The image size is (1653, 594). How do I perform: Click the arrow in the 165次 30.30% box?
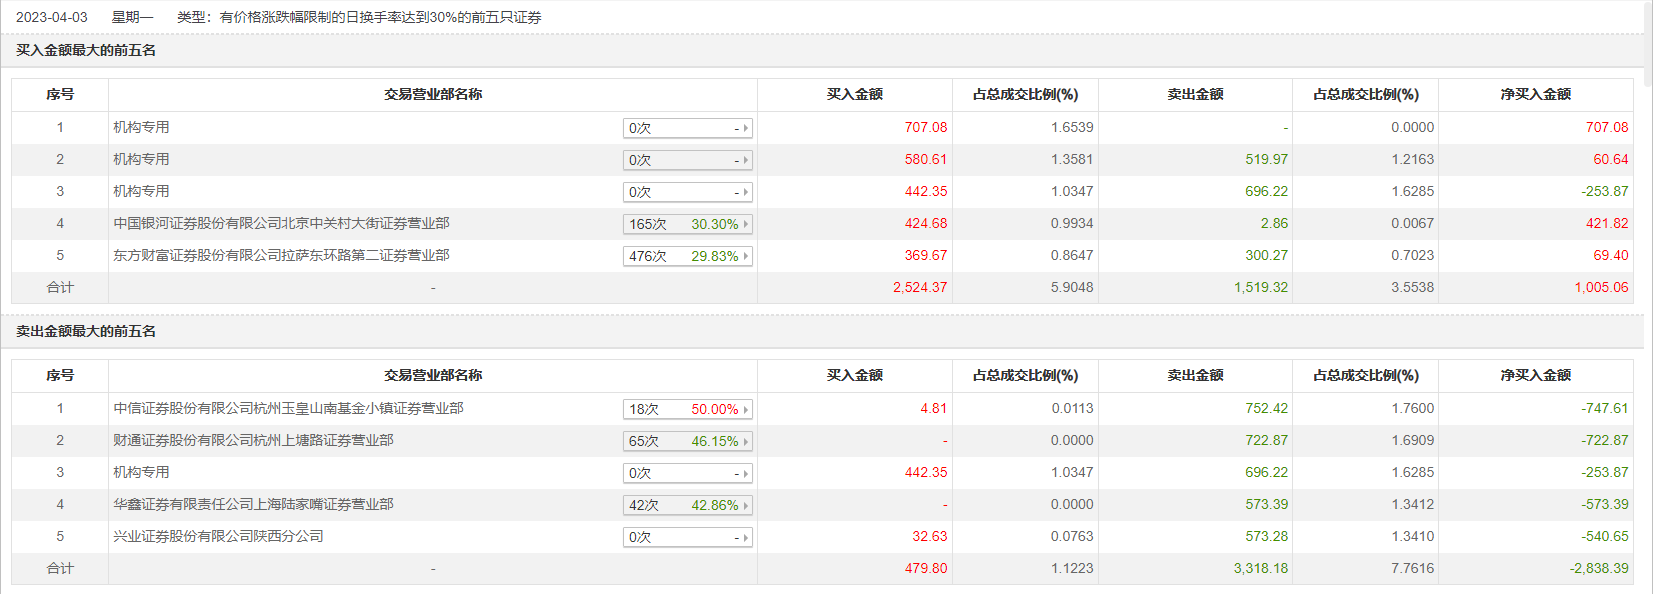(x=746, y=224)
